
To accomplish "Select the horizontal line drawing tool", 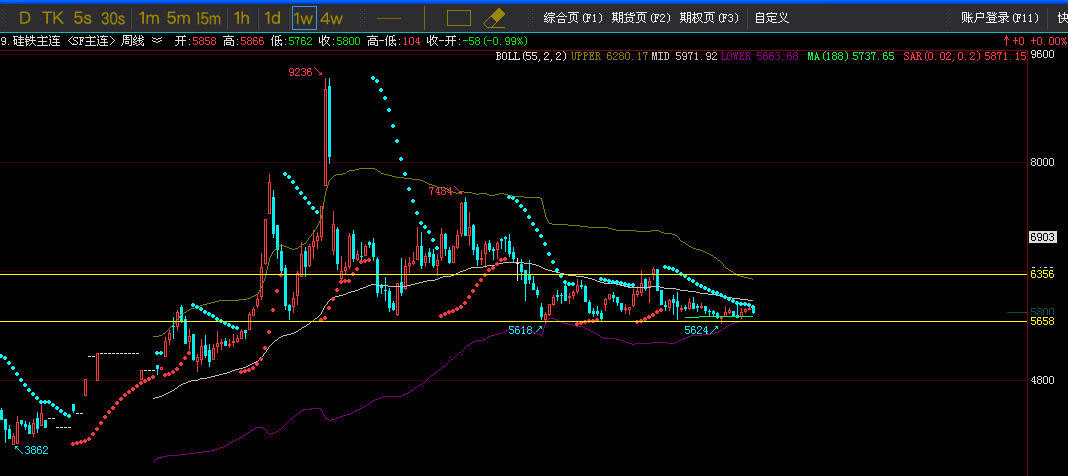I will tap(389, 18).
